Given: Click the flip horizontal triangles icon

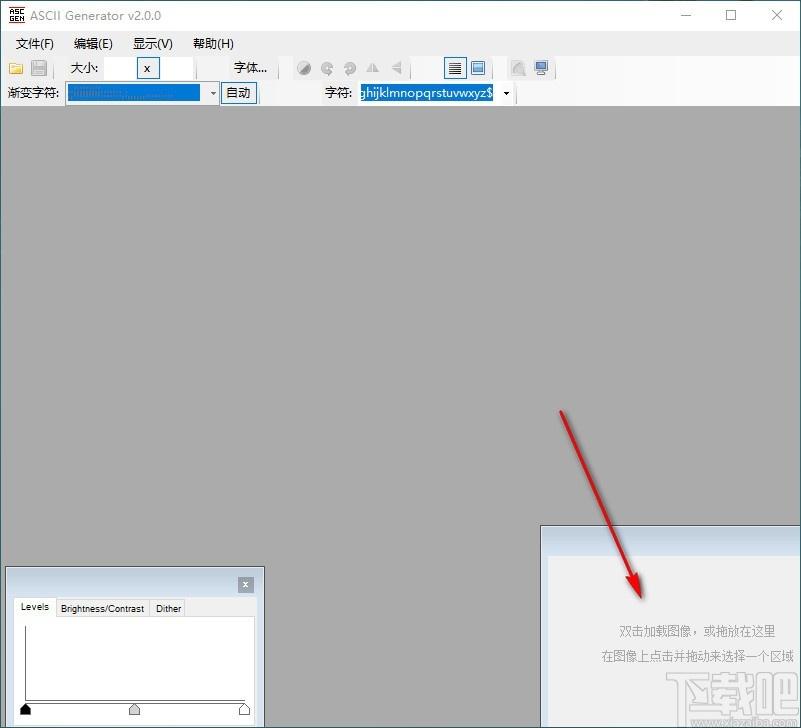Looking at the screenshot, I should [373, 68].
